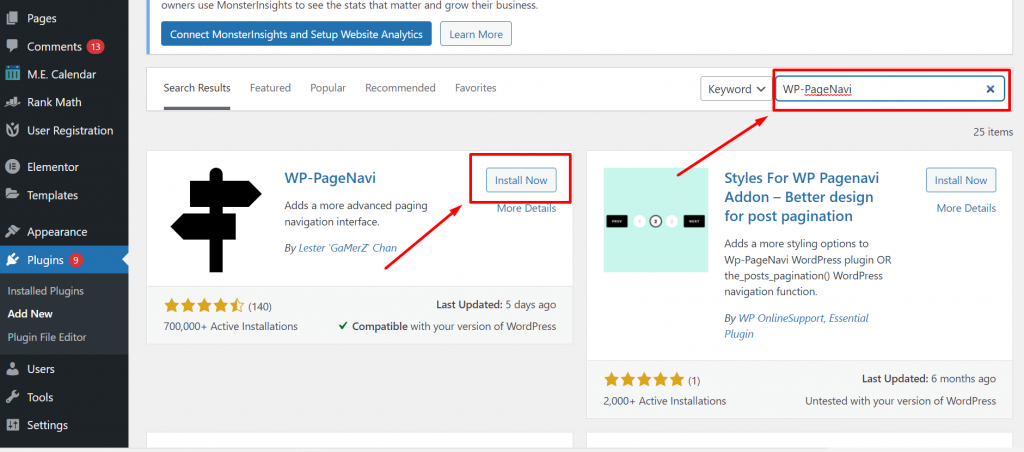Image resolution: width=1024 pixels, height=452 pixels.
Task: Switch to the Search Results tab
Action: (x=197, y=88)
